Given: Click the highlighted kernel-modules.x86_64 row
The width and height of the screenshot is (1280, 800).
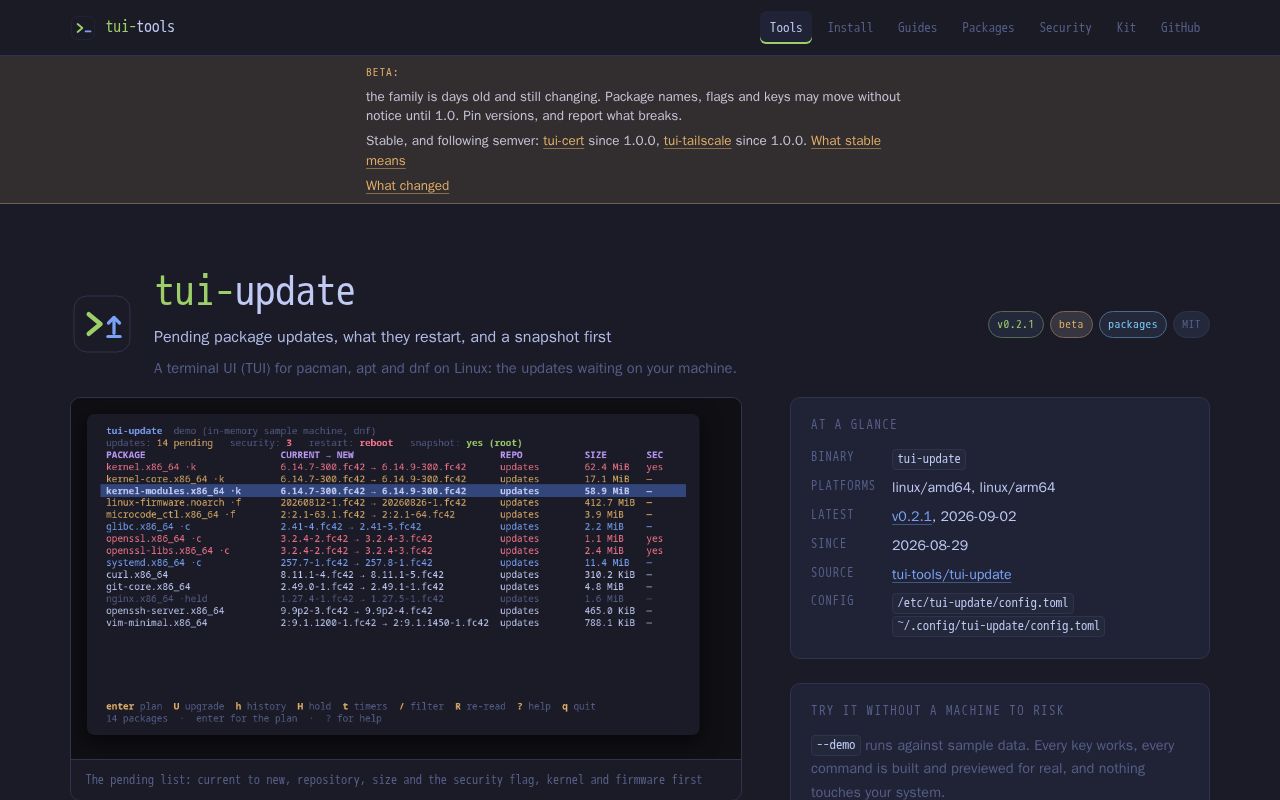Looking at the screenshot, I should [x=393, y=491].
